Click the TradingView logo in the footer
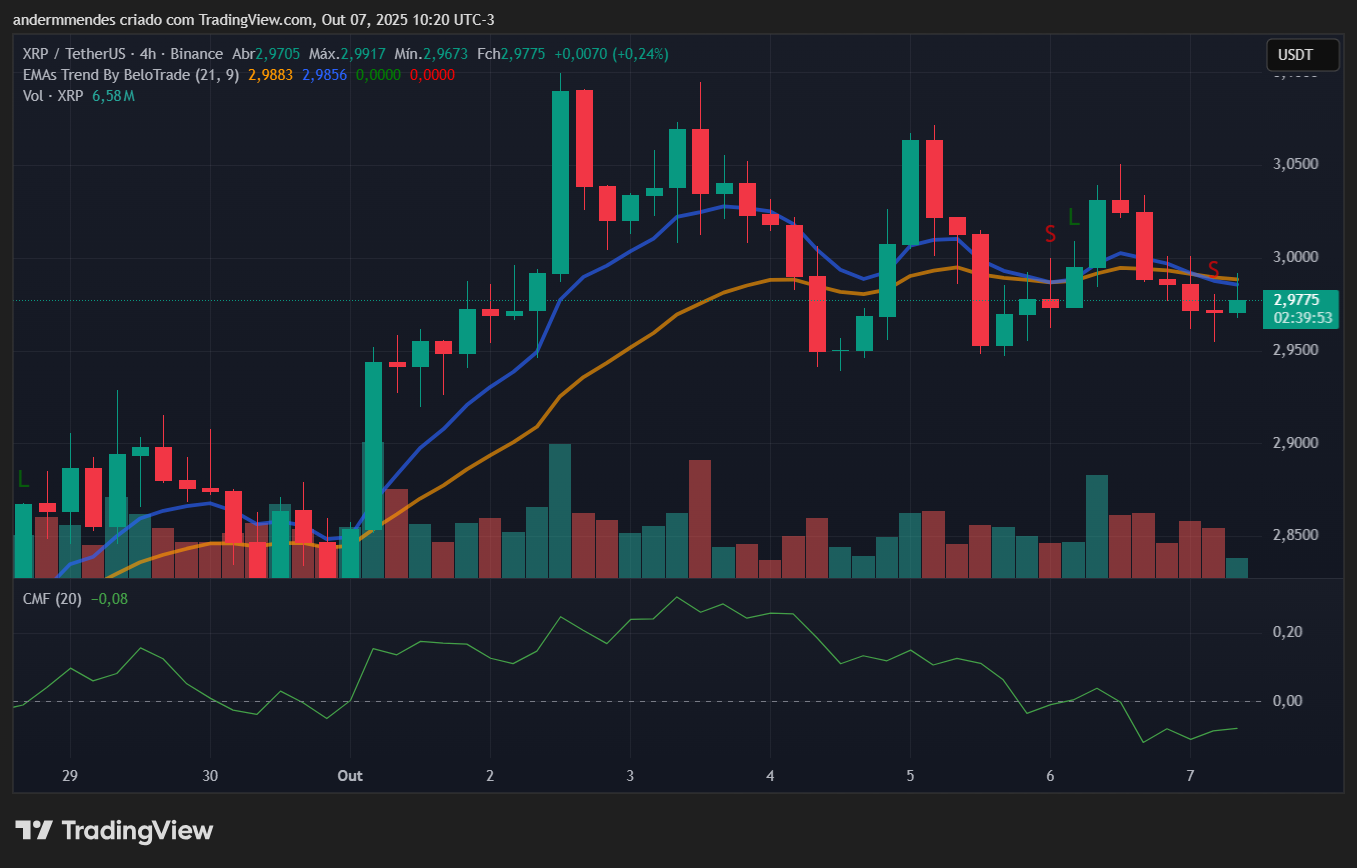The width and height of the screenshot is (1357, 868). [x=114, y=830]
